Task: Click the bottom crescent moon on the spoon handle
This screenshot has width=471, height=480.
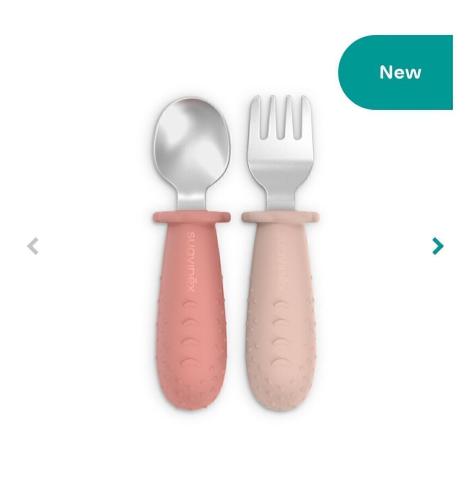Action: (x=190, y=362)
